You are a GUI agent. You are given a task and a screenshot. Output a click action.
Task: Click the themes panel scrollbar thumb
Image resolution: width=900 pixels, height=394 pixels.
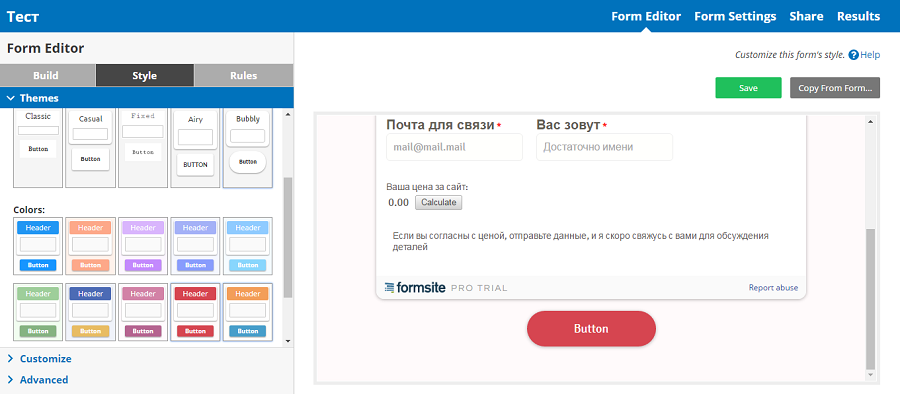click(288, 237)
